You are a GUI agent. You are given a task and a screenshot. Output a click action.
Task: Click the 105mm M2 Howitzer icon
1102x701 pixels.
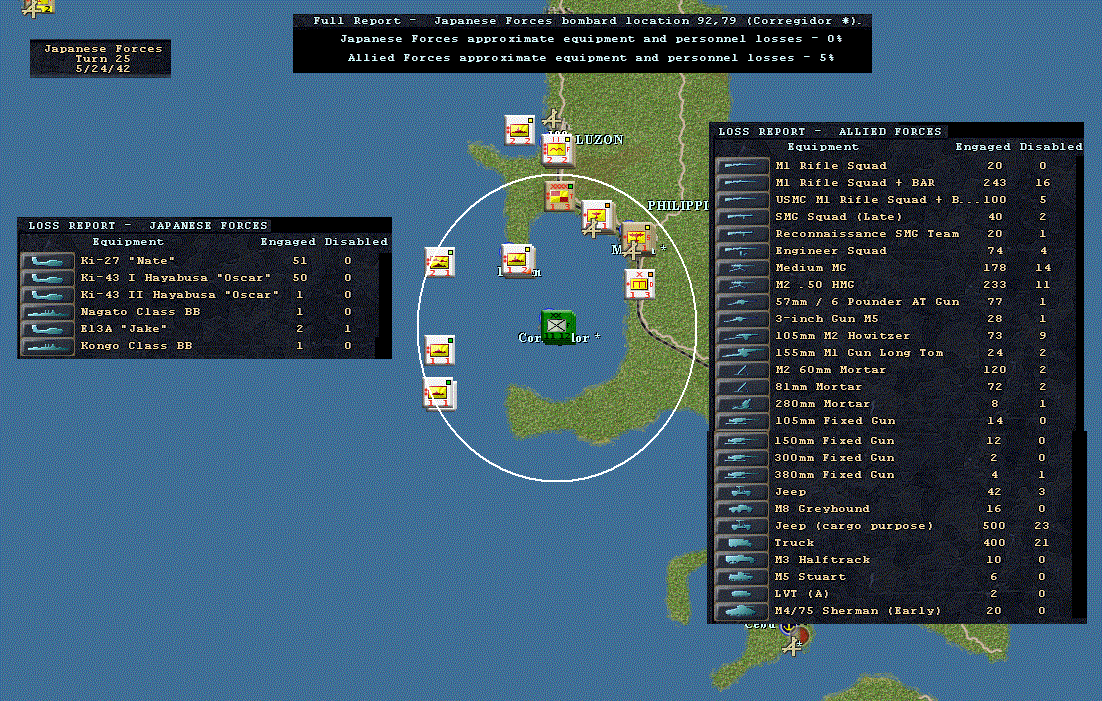pyautogui.click(x=742, y=335)
